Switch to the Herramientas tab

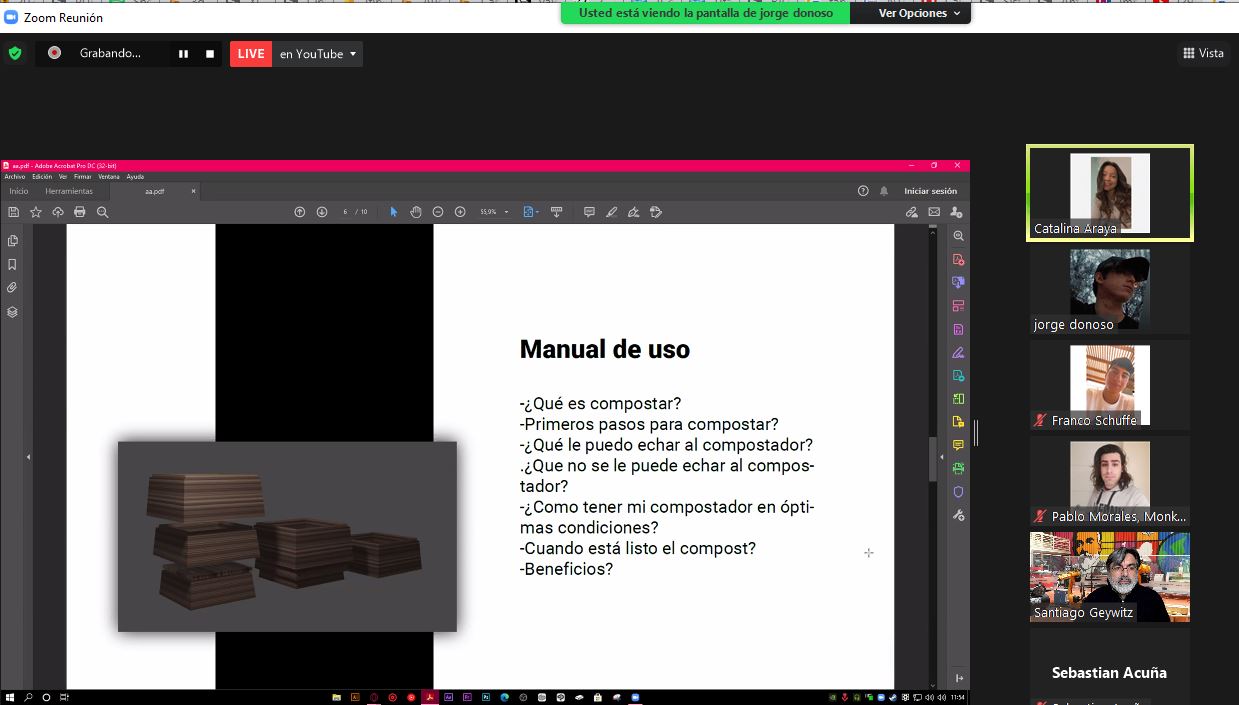pos(69,191)
